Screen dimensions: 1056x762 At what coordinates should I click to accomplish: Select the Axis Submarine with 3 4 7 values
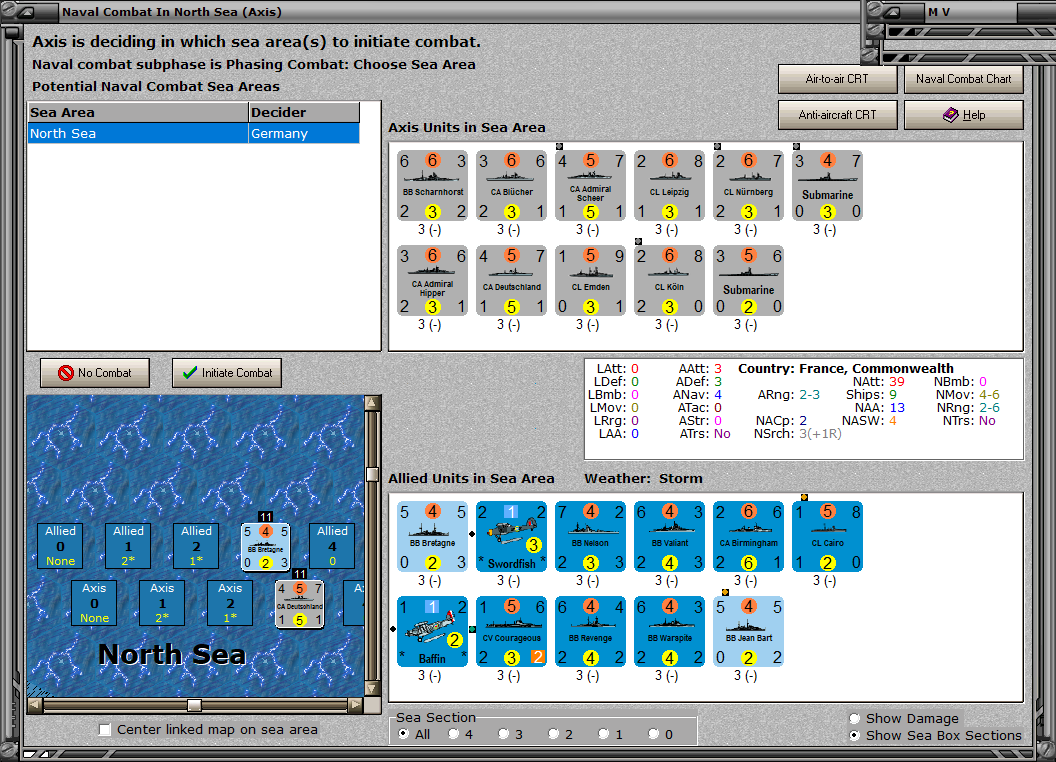[x=827, y=186]
